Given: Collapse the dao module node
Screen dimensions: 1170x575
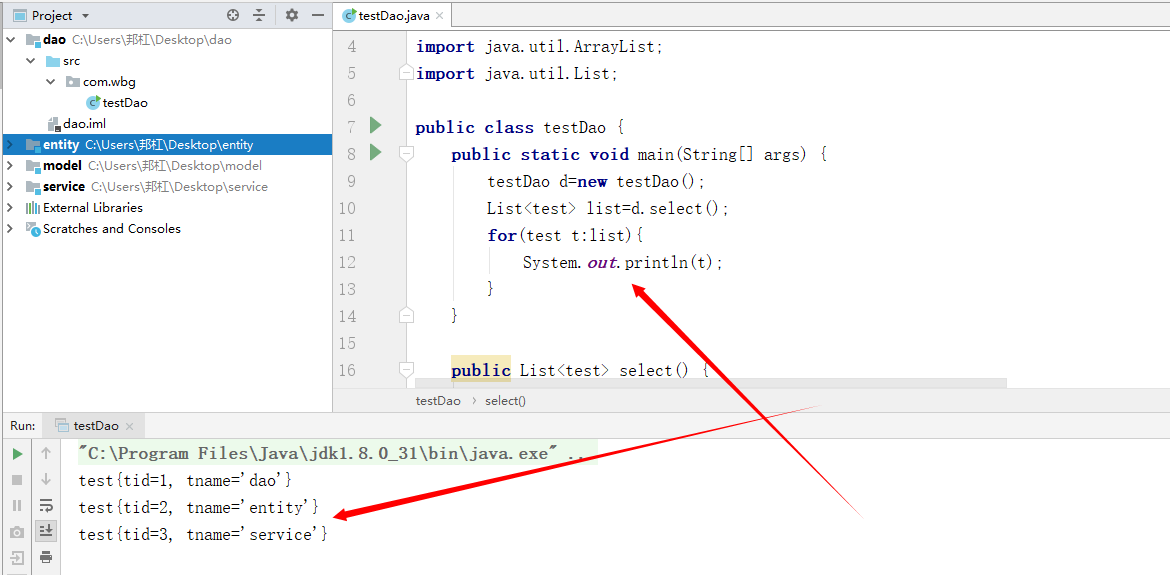Looking at the screenshot, I should coord(10,40).
